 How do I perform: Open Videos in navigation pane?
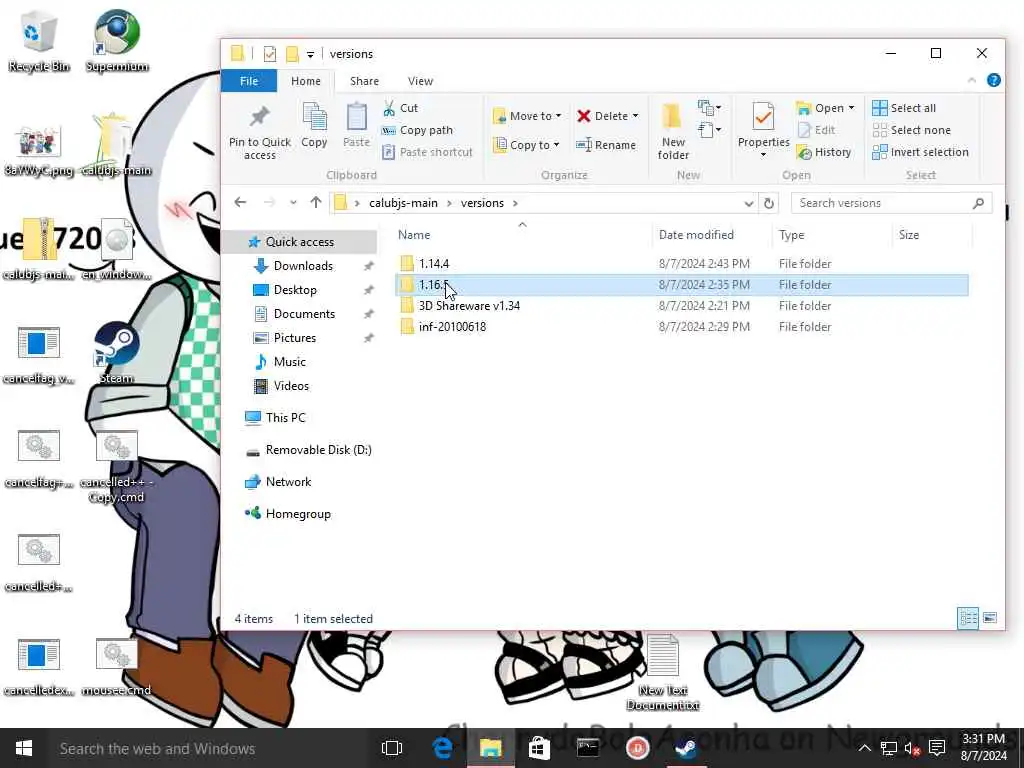(291, 386)
